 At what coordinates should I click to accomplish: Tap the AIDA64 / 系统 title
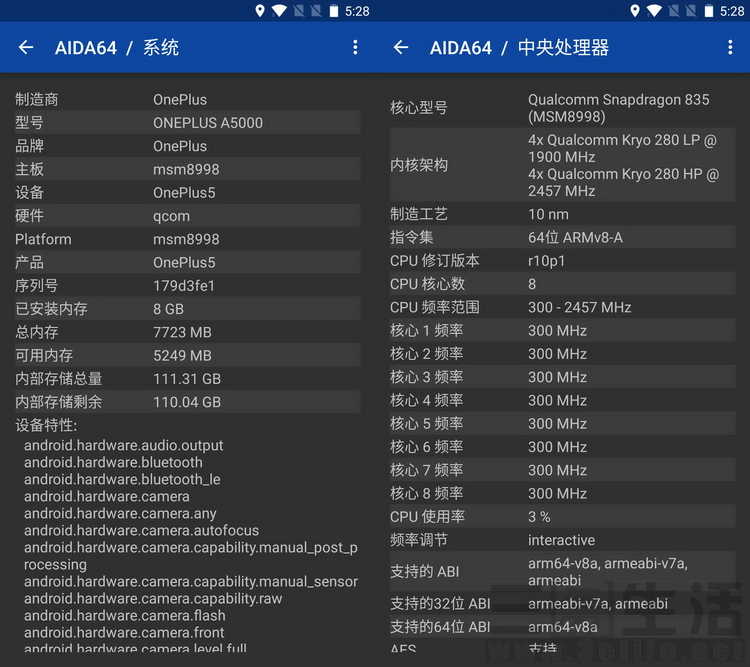coord(117,47)
